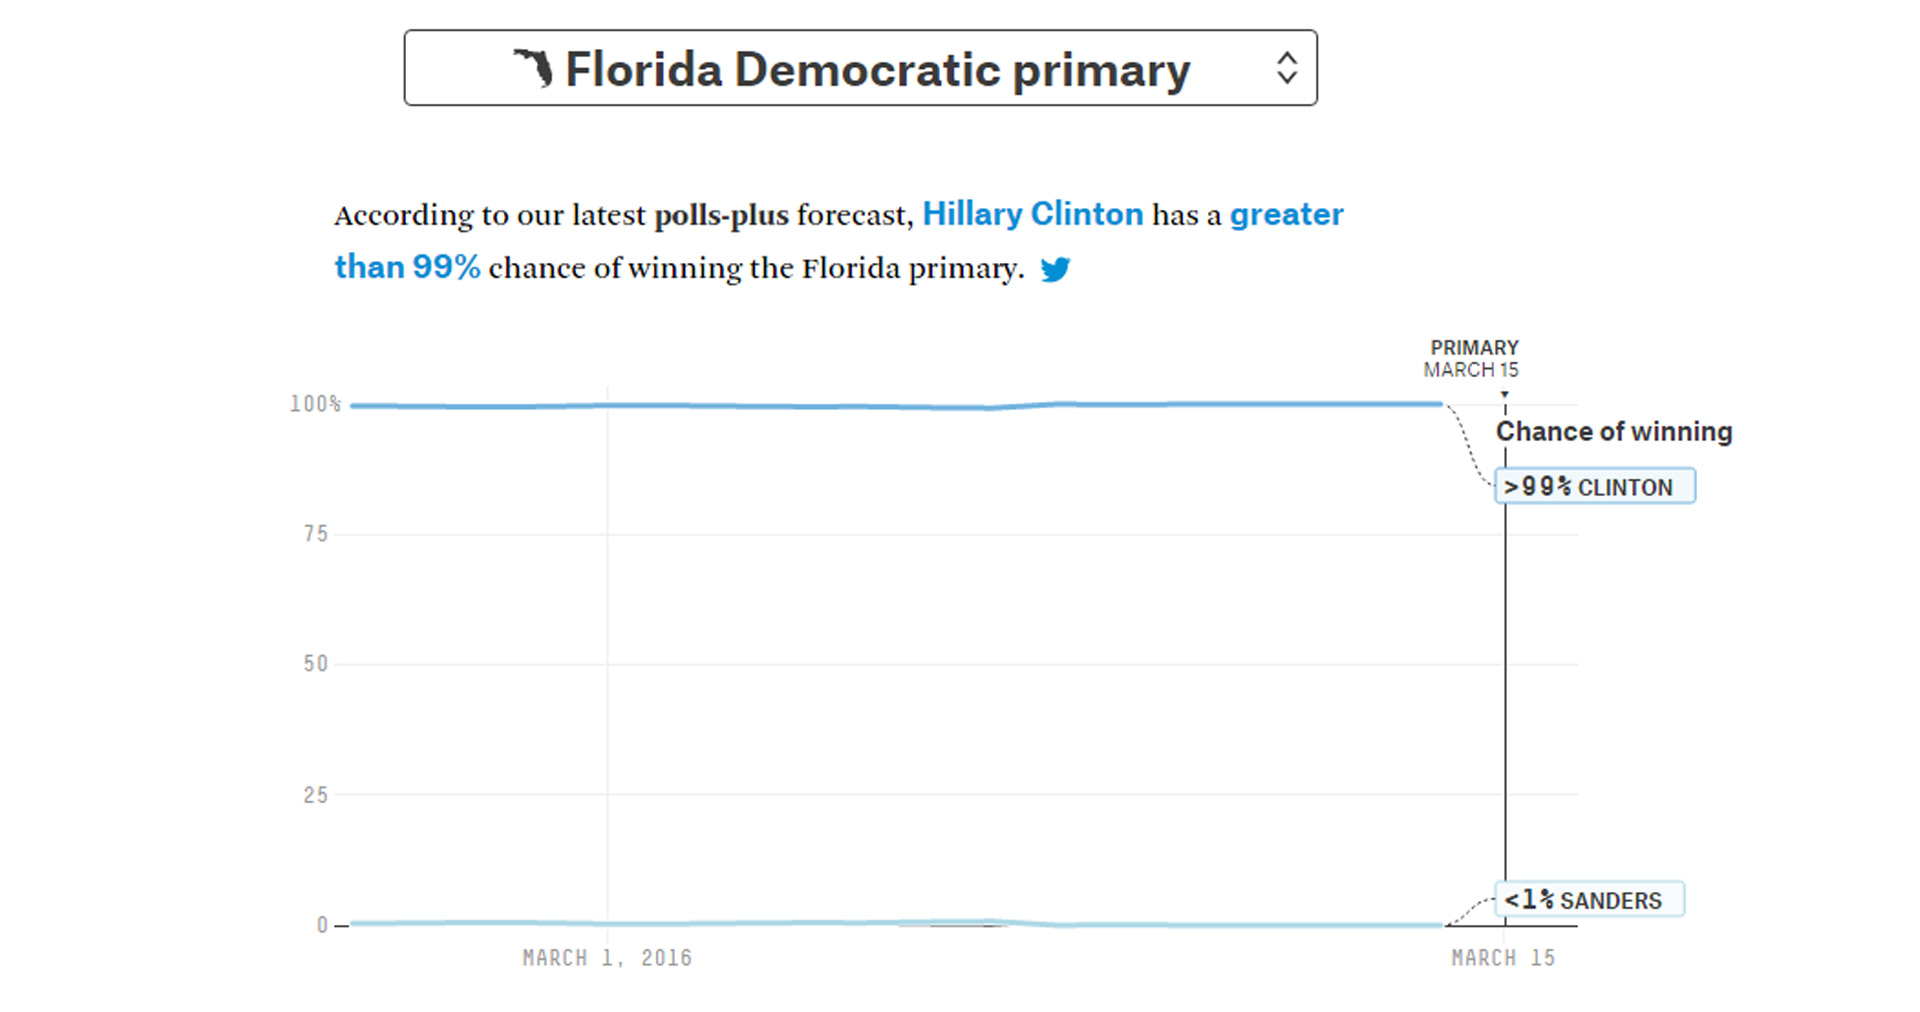Select the >99% CLINTON label box
Image resolution: width=1920 pixels, height=1012 pixels.
coord(1594,486)
